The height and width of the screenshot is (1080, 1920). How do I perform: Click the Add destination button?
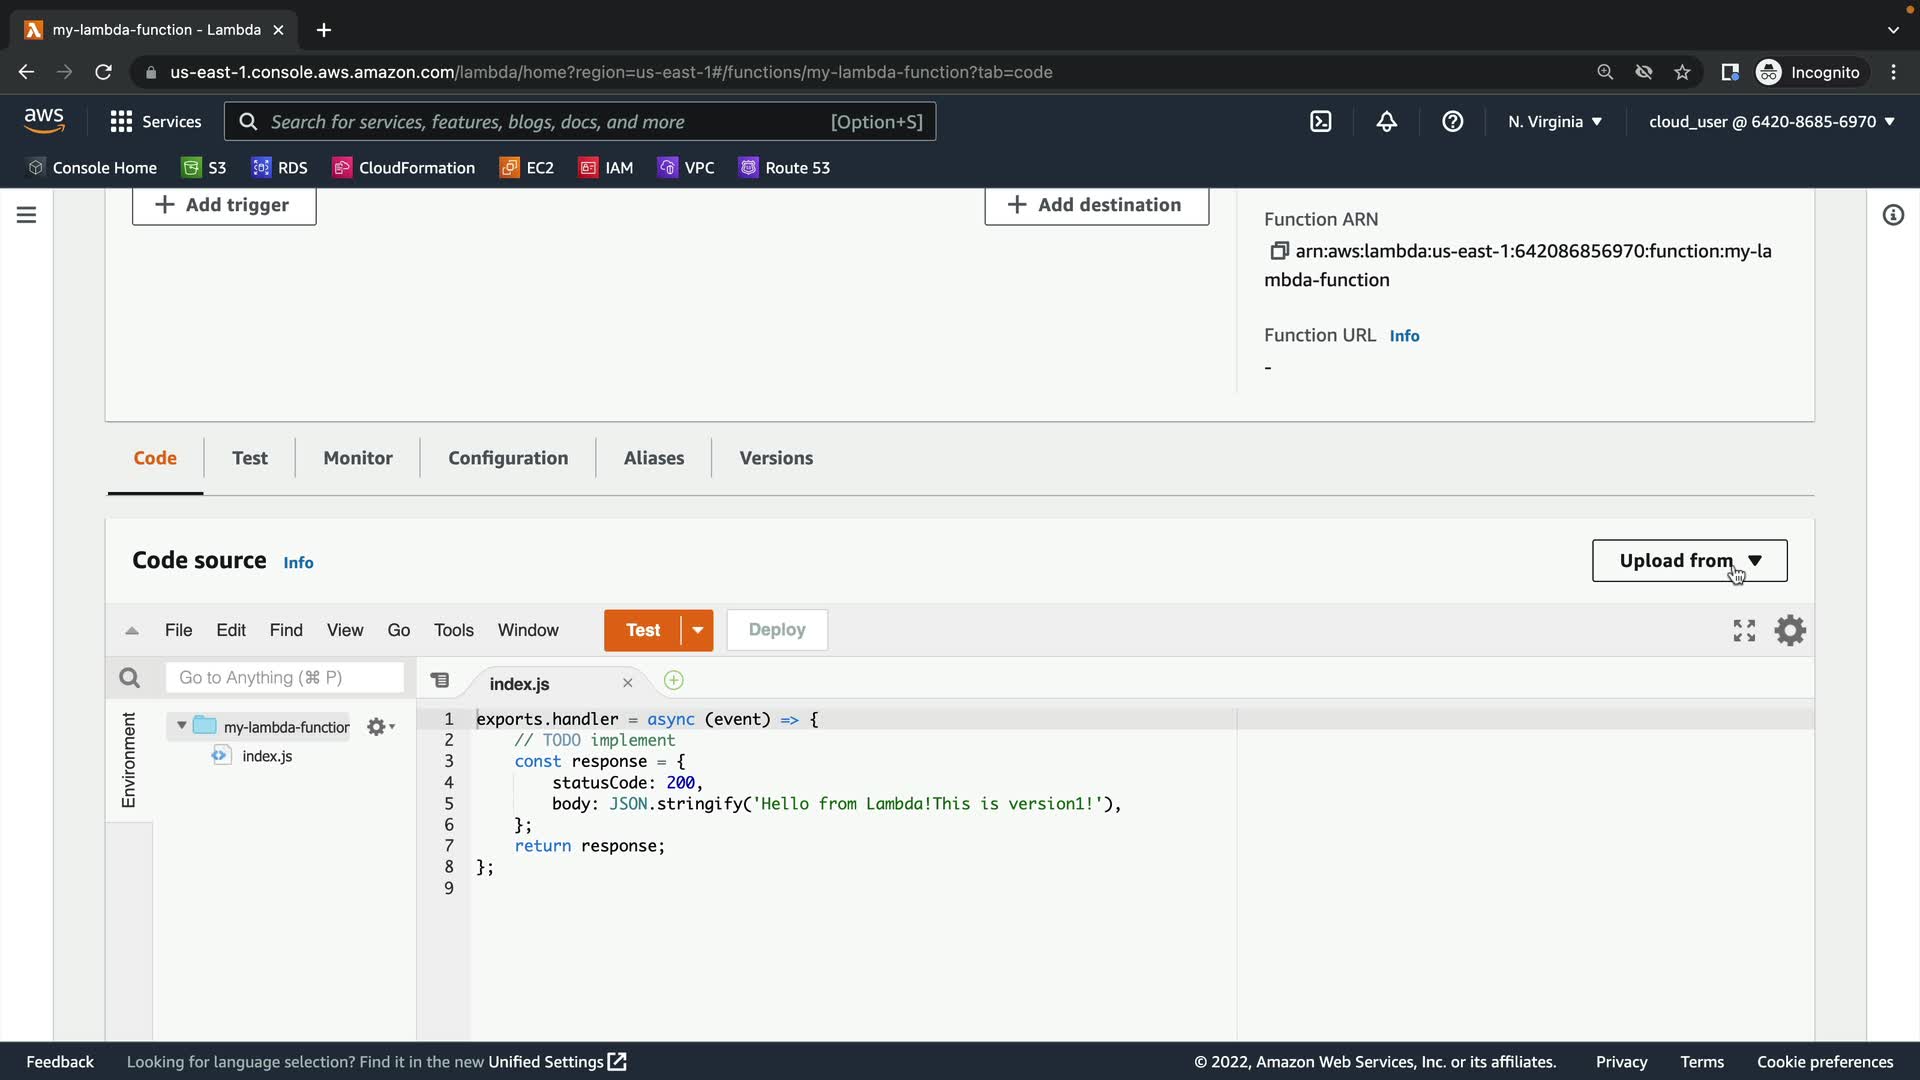point(1096,205)
